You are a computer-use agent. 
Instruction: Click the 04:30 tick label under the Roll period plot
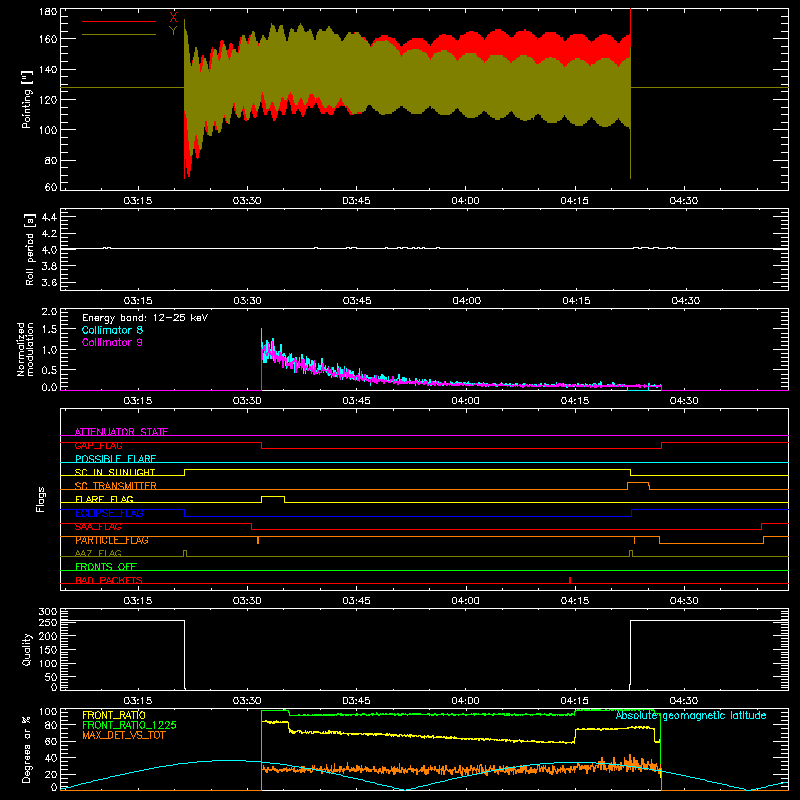pos(685,301)
